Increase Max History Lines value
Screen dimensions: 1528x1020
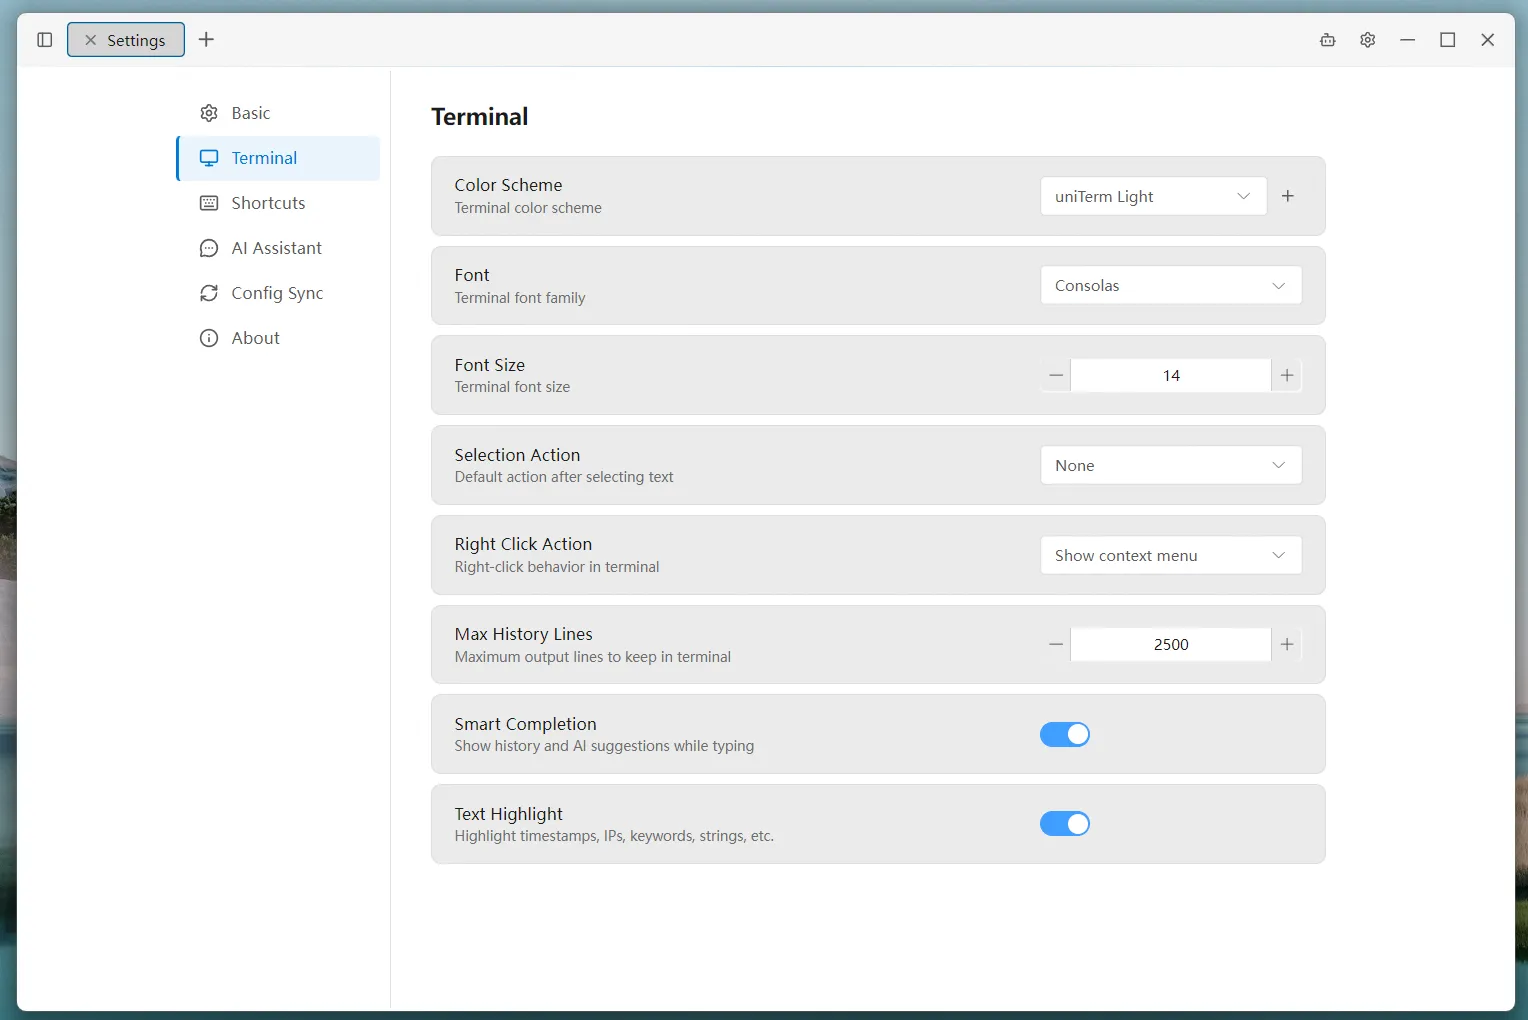click(x=1287, y=644)
